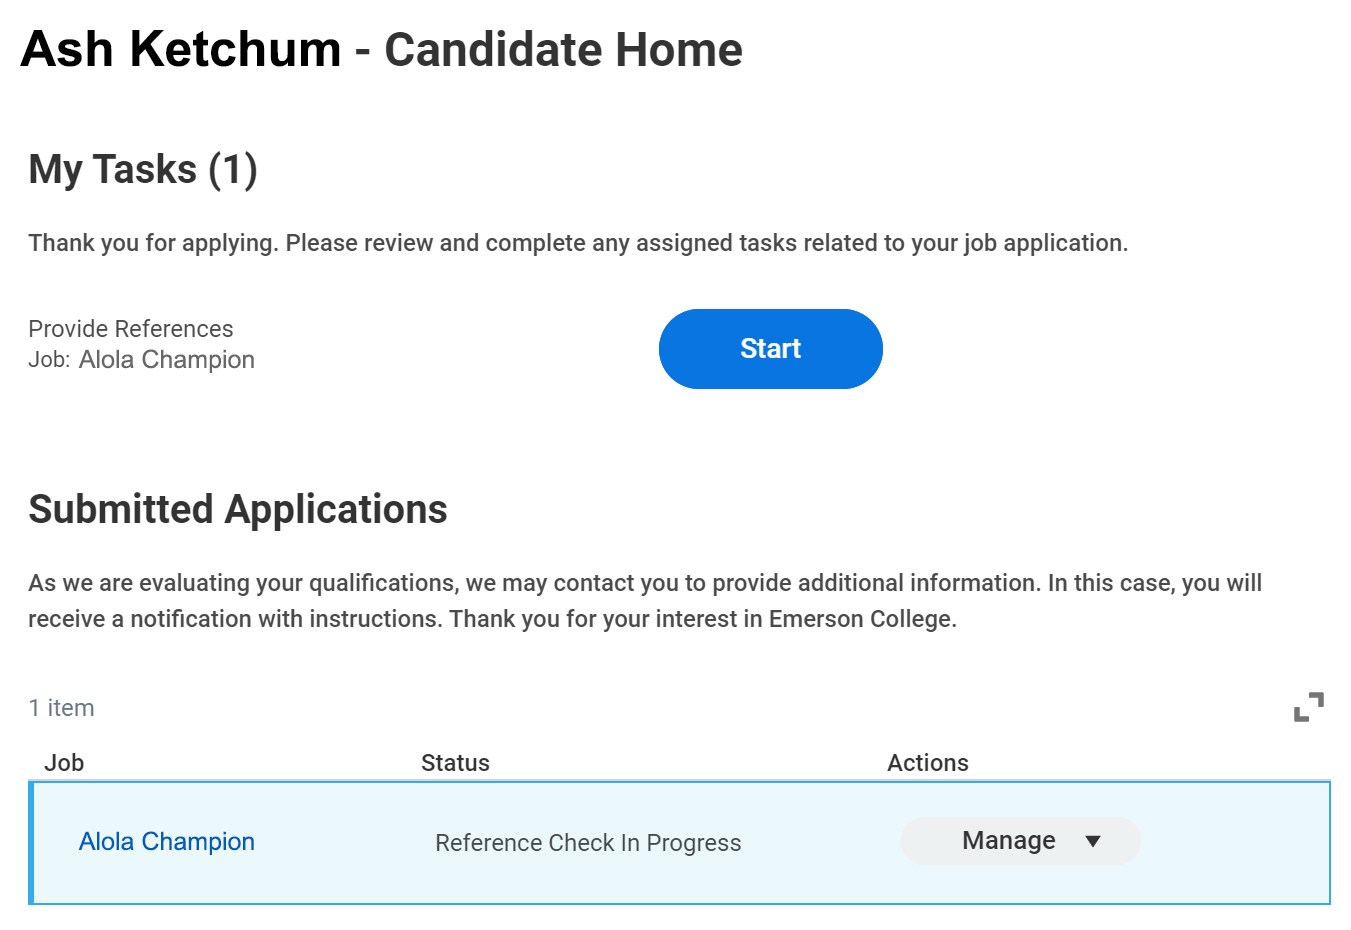Expand the applications table to fullscreen
1351x930 pixels.
1308,707
